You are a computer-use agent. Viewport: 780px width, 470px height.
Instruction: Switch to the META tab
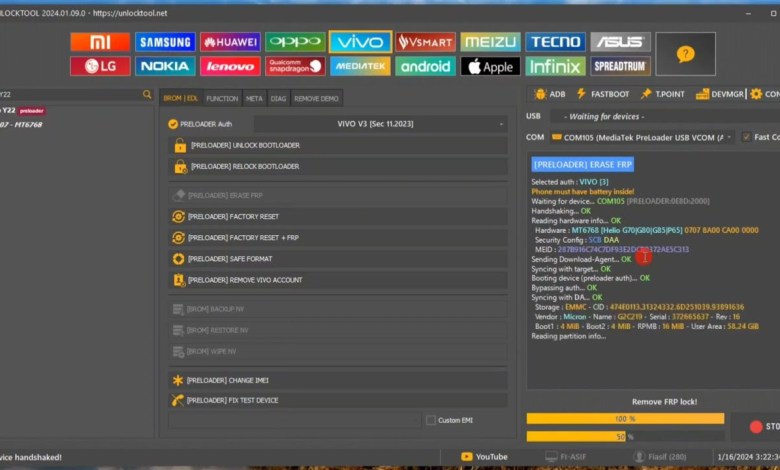click(x=254, y=98)
